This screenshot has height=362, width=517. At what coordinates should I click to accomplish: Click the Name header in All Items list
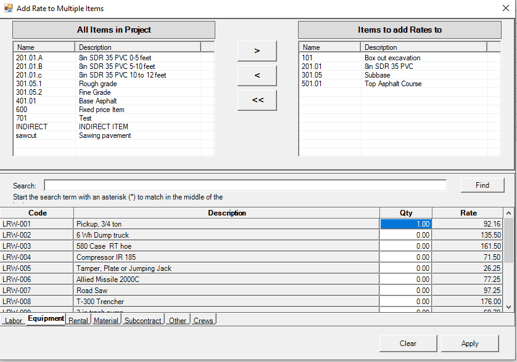pyautogui.click(x=44, y=47)
